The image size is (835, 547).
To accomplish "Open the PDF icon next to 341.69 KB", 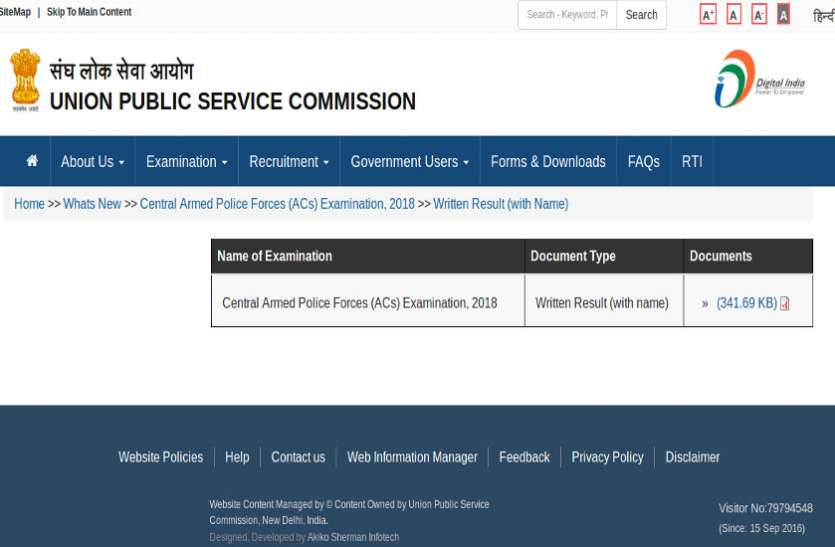I will 784,304.
